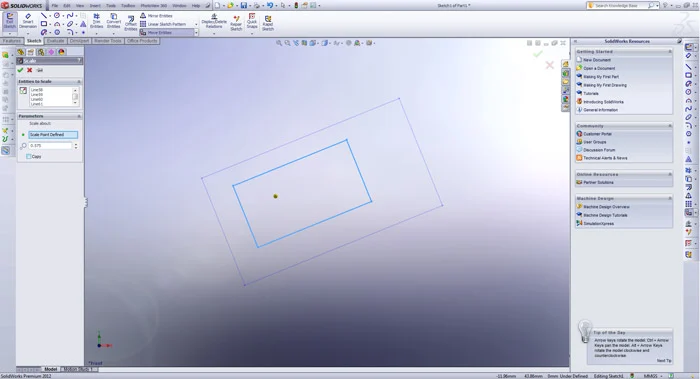Click Next Tip in Tip of the Day
The image size is (700, 379).
(x=664, y=361)
